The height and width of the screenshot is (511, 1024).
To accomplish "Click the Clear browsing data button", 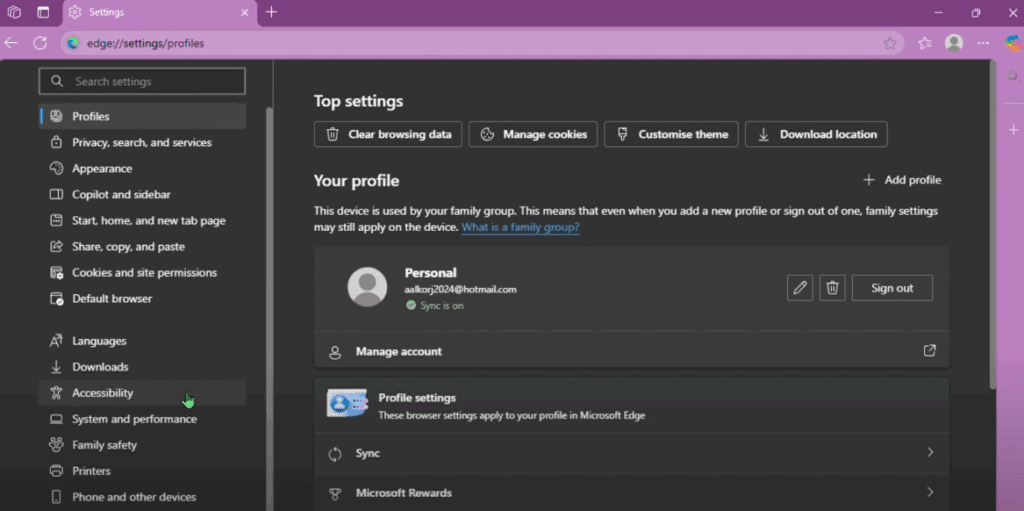I will [x=388, y=134].
